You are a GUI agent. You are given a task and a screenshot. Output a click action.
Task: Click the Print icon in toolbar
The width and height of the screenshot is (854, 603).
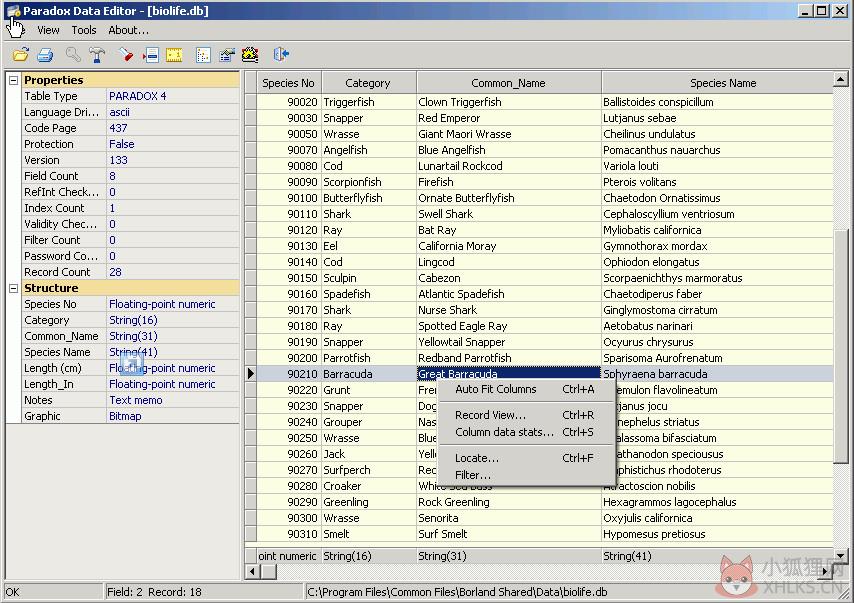[45, 54]
